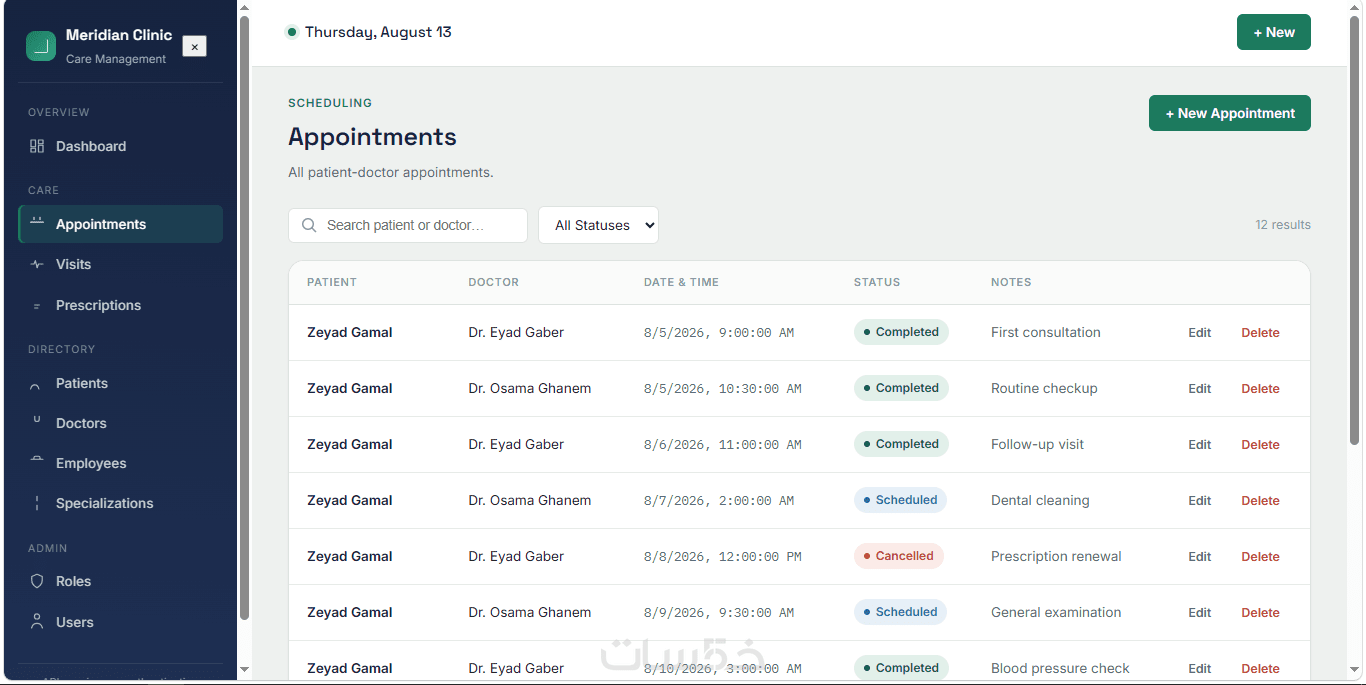Click the Dashboard grid icon
This screenshot has width=1366, height=685.
(x=37, y=146)
